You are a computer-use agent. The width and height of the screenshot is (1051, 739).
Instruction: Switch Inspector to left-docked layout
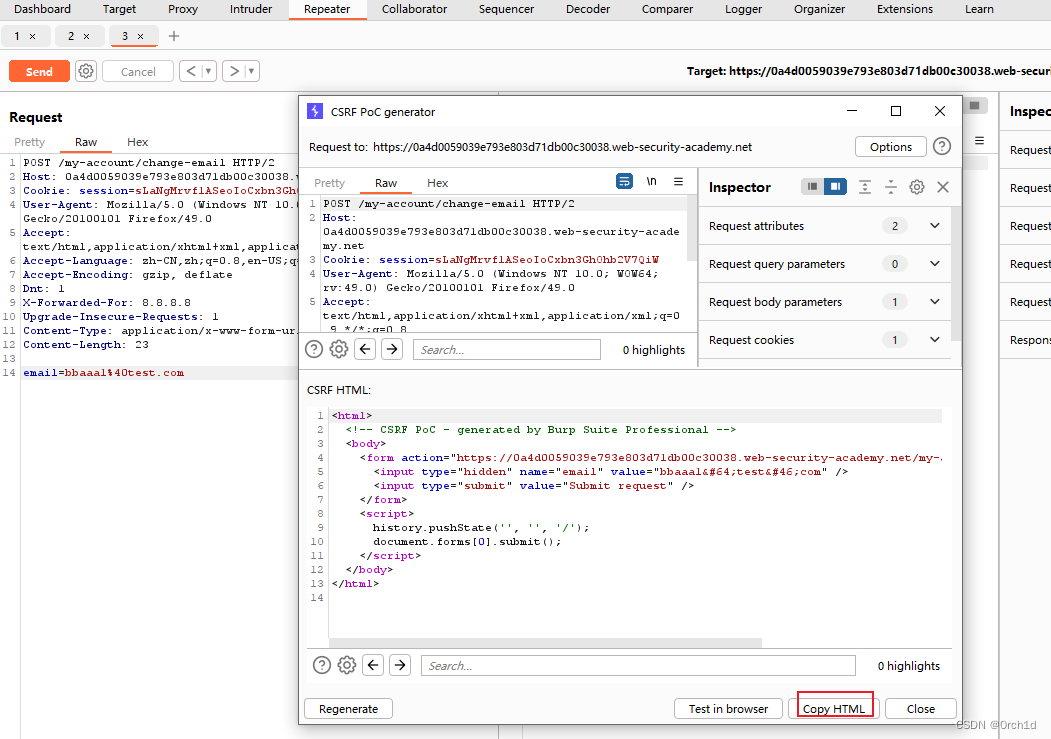pos(812,186)
